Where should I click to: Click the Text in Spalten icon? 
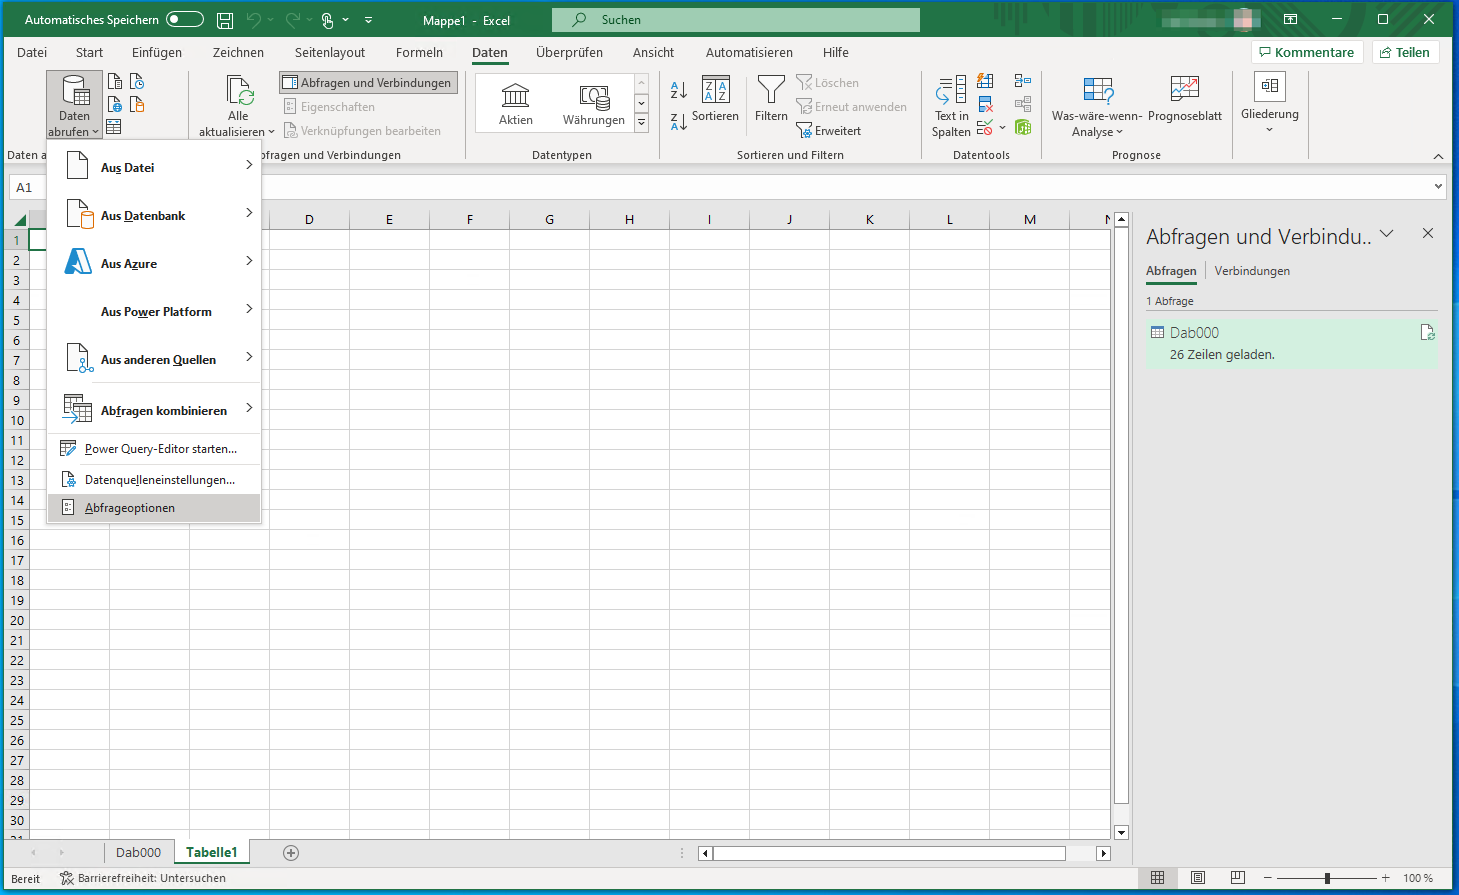[950, 92]
